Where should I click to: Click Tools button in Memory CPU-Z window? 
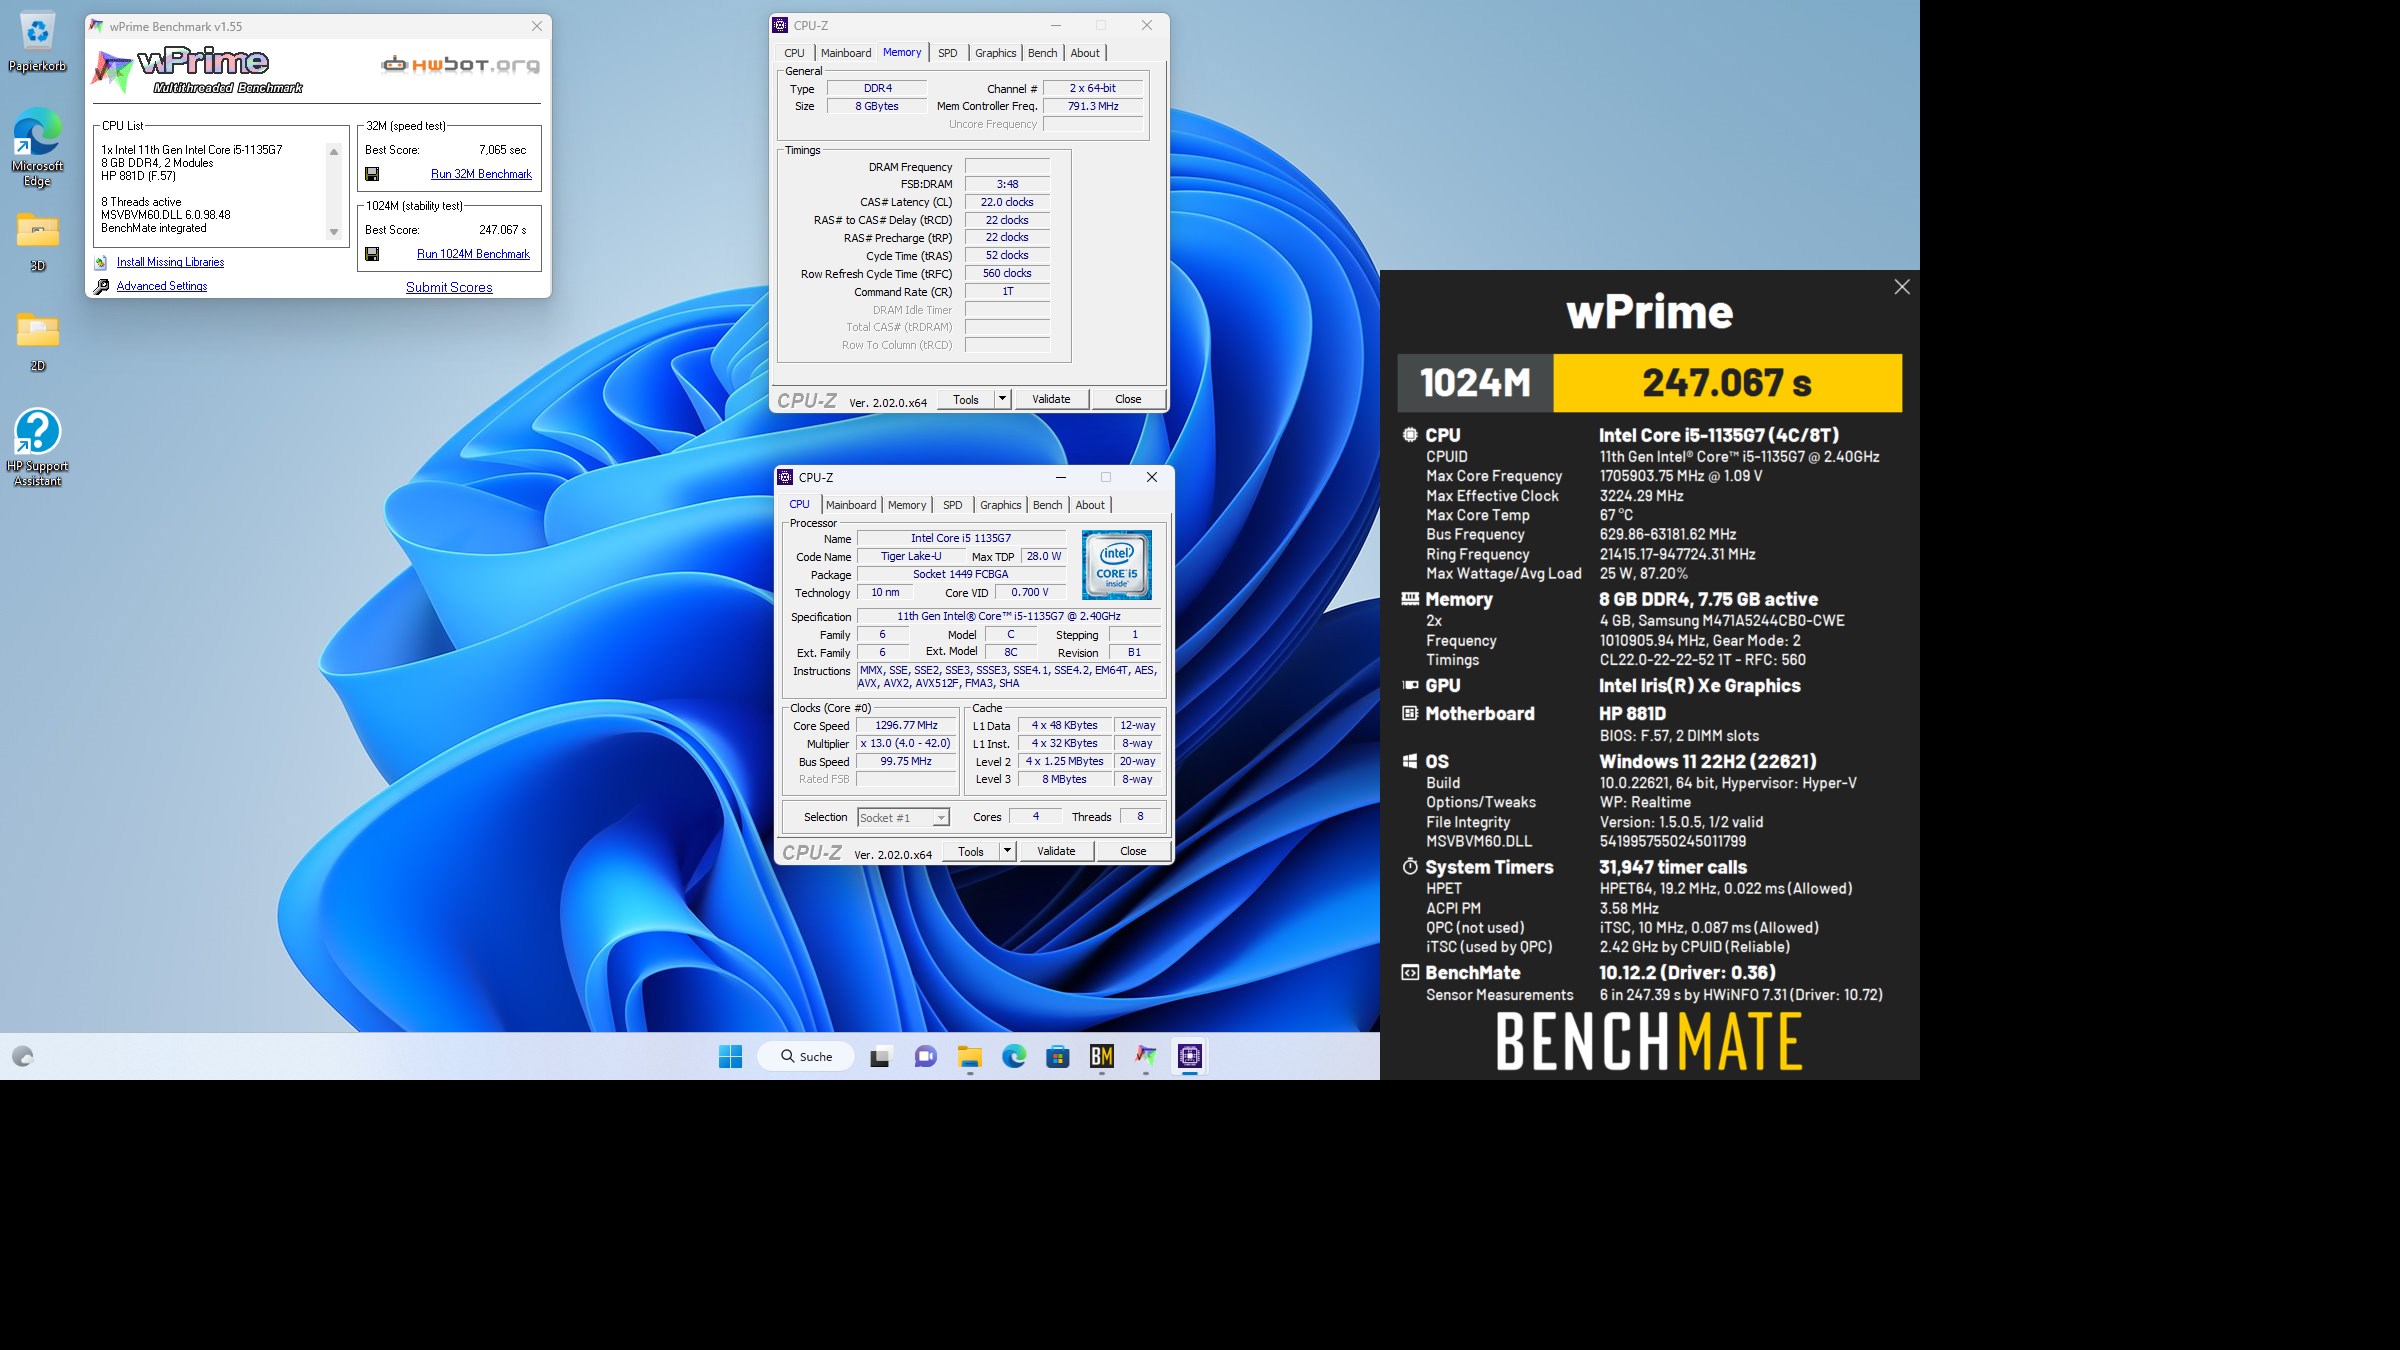(x=966, y=399)
